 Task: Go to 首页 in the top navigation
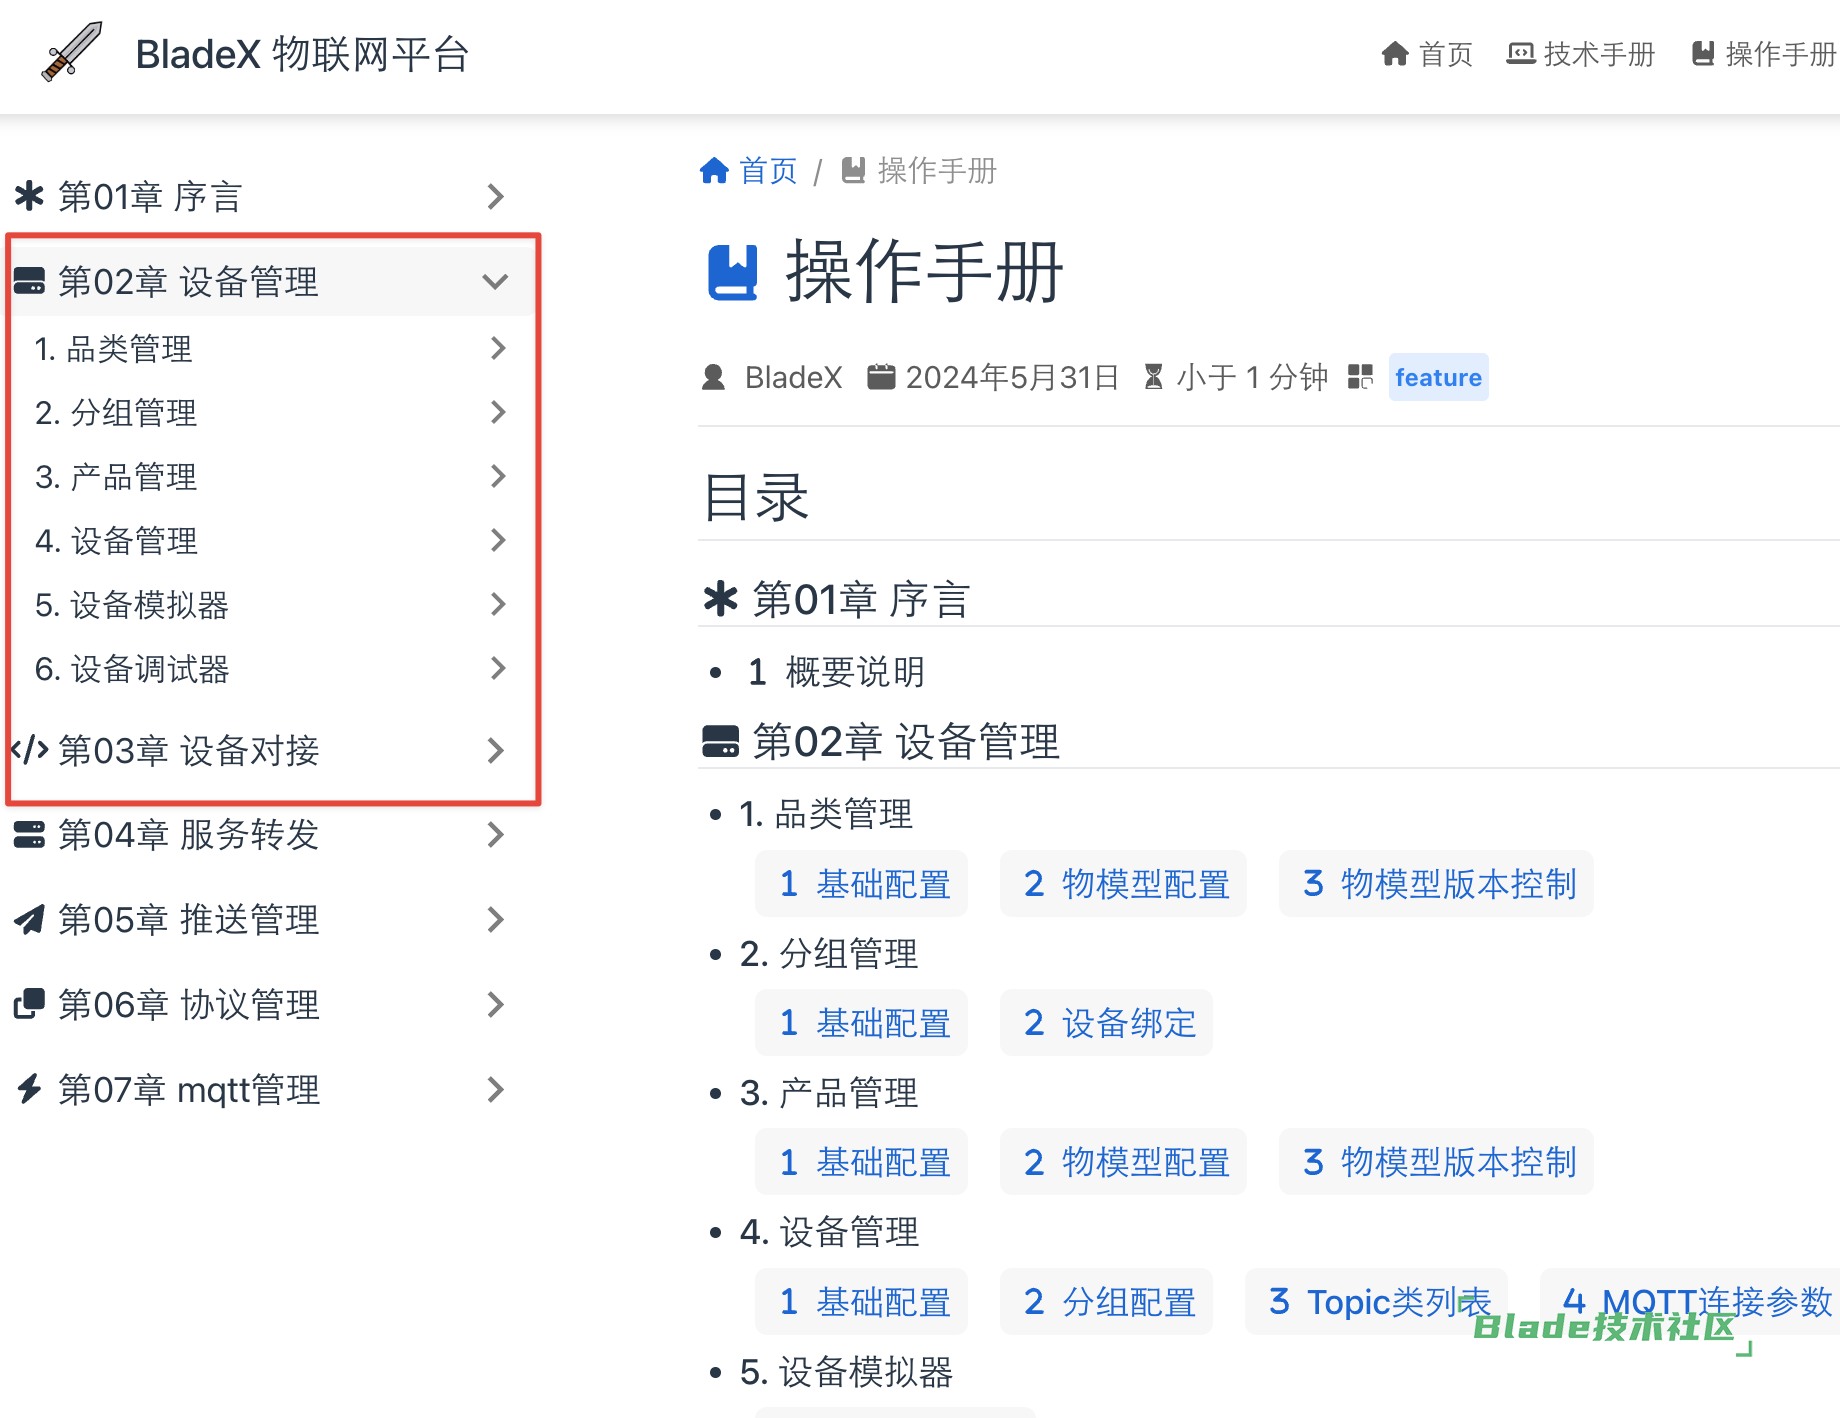click(1427, 54)
